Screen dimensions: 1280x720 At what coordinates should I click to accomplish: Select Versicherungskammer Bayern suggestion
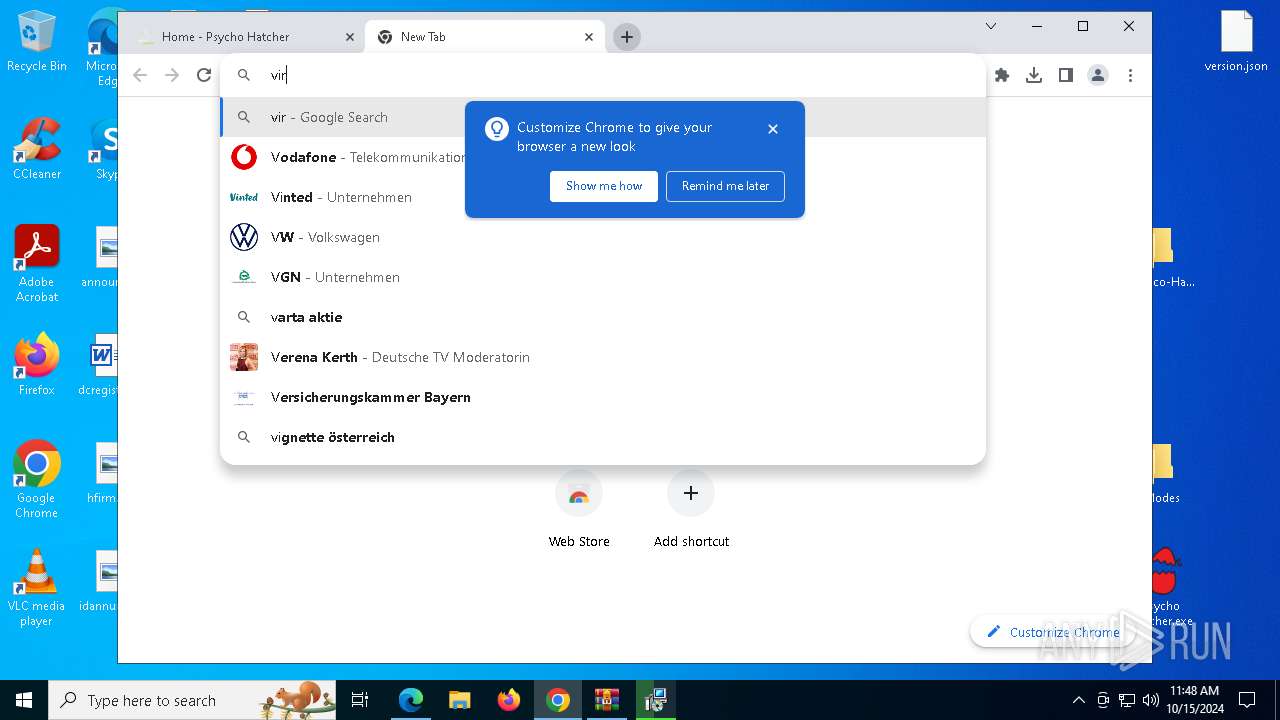(603, 397)
